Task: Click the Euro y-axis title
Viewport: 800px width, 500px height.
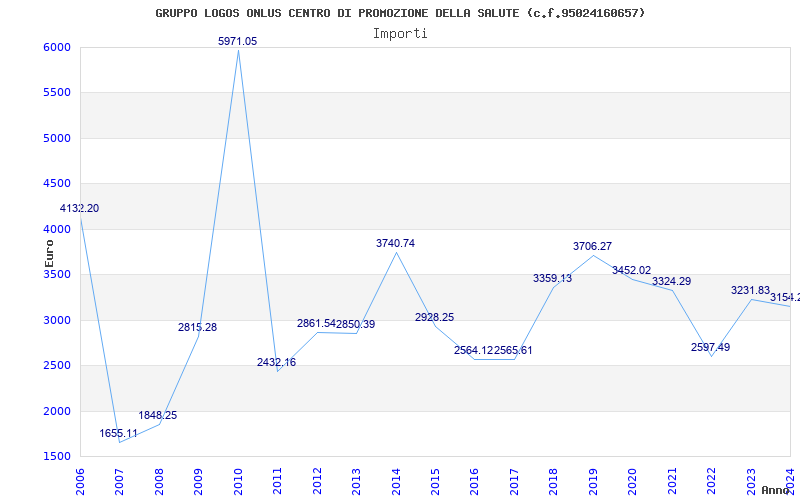Action: (x=49, y=254)
